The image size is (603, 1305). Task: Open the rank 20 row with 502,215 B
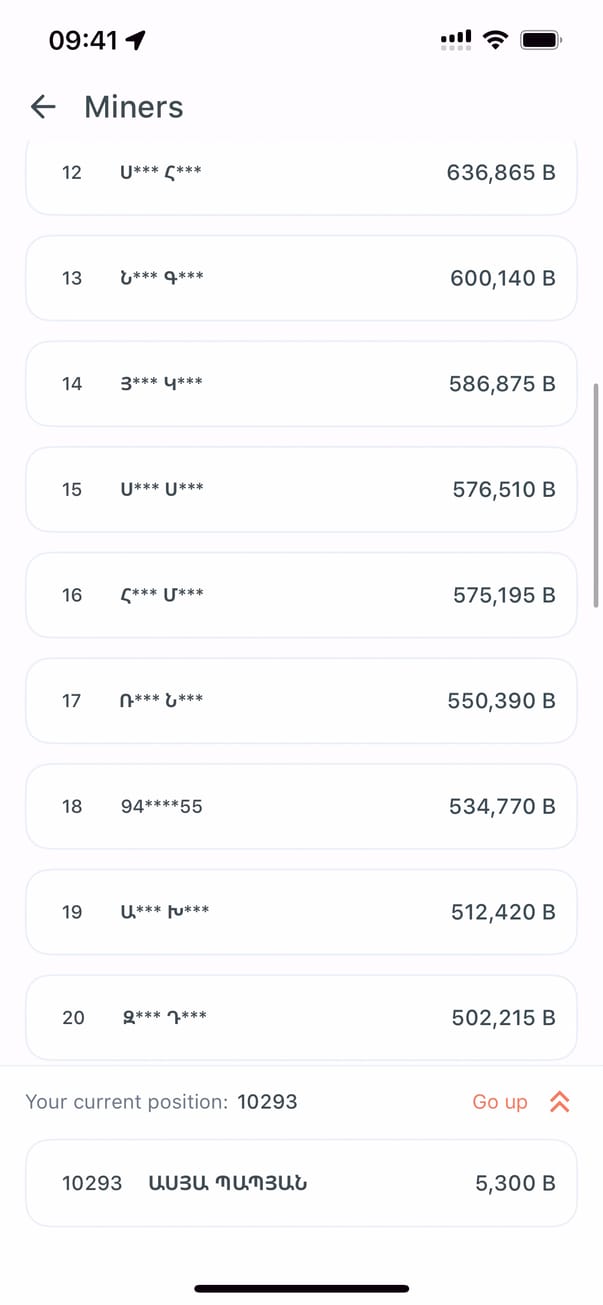coord(301,1018)
